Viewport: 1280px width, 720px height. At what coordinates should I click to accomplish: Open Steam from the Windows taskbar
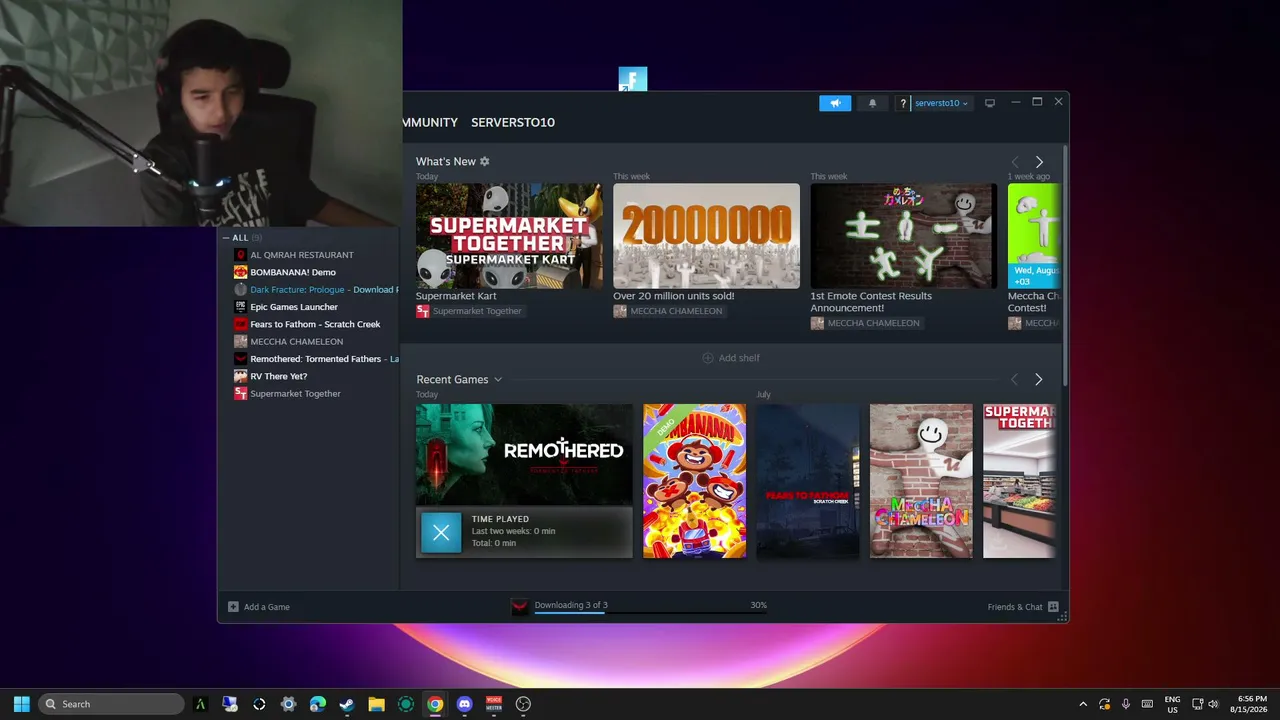pyautogui.click(x=347, y=704)
